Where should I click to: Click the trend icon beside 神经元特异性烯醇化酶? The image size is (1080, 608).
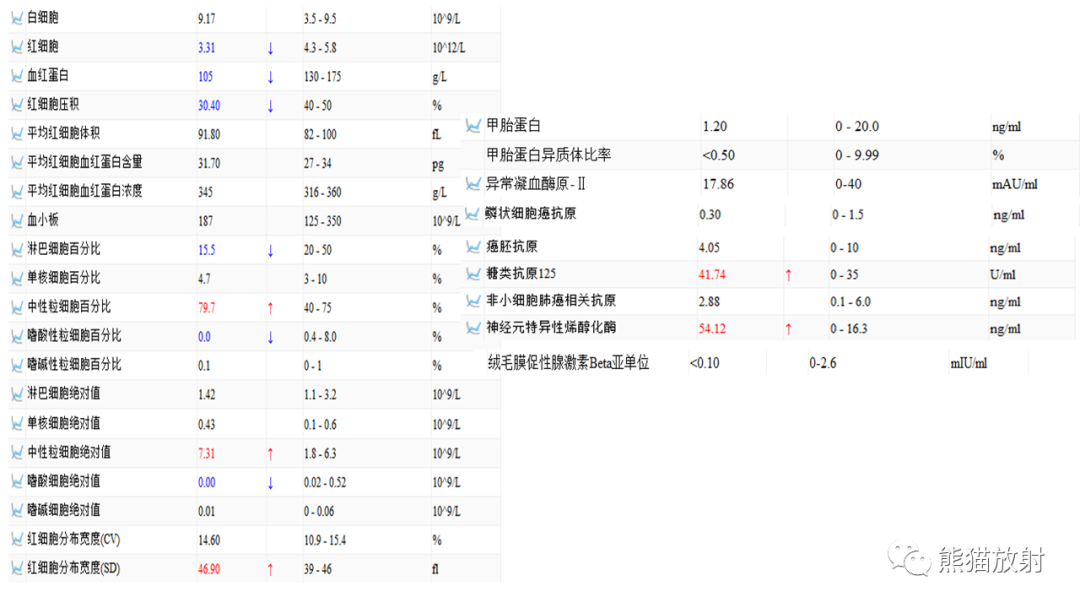[x=473, y=328]
